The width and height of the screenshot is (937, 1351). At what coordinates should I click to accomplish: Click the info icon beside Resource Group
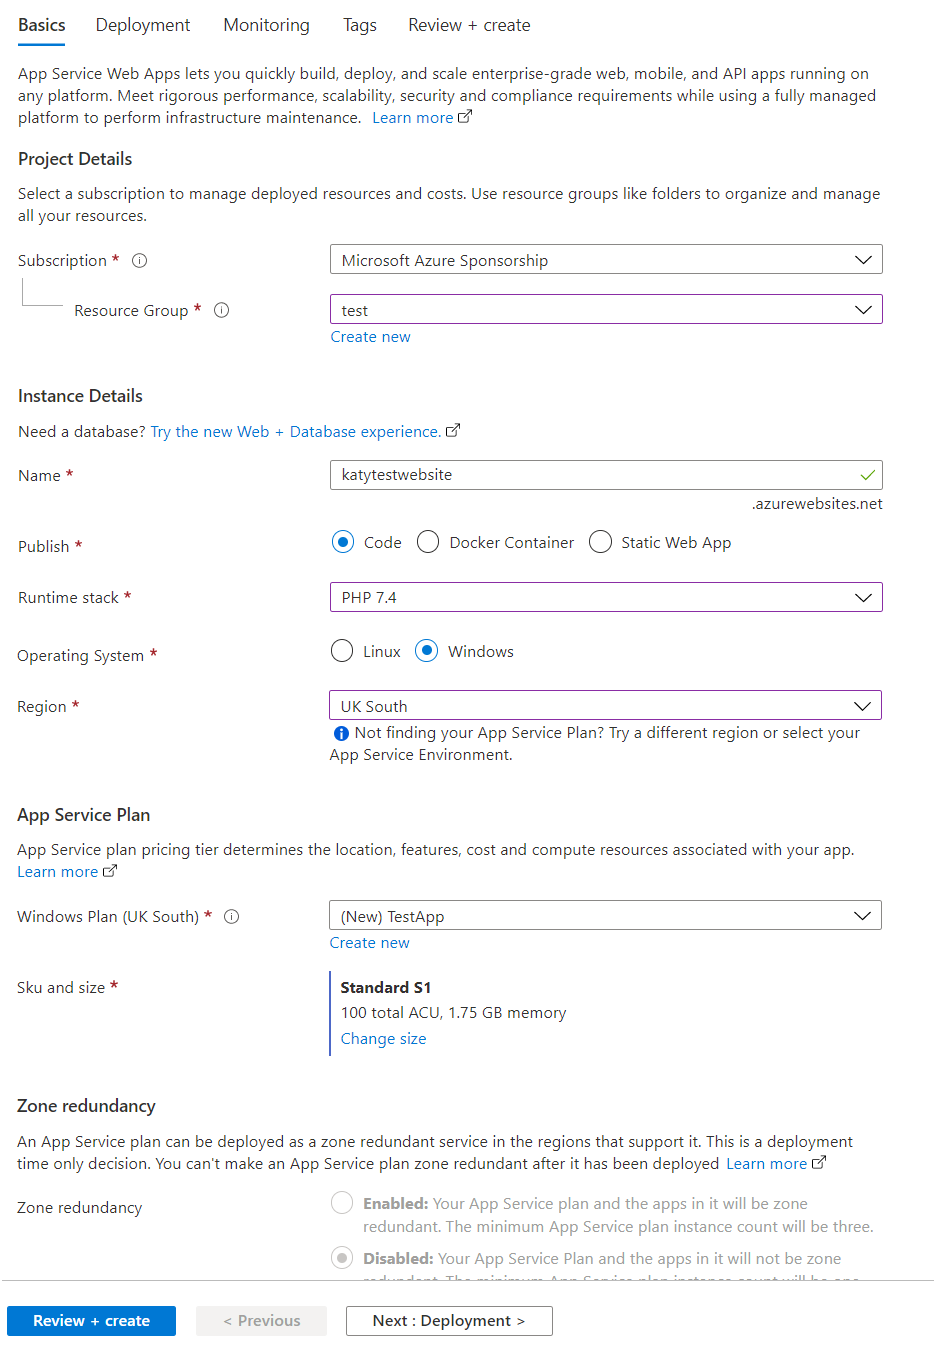(222, 311)
